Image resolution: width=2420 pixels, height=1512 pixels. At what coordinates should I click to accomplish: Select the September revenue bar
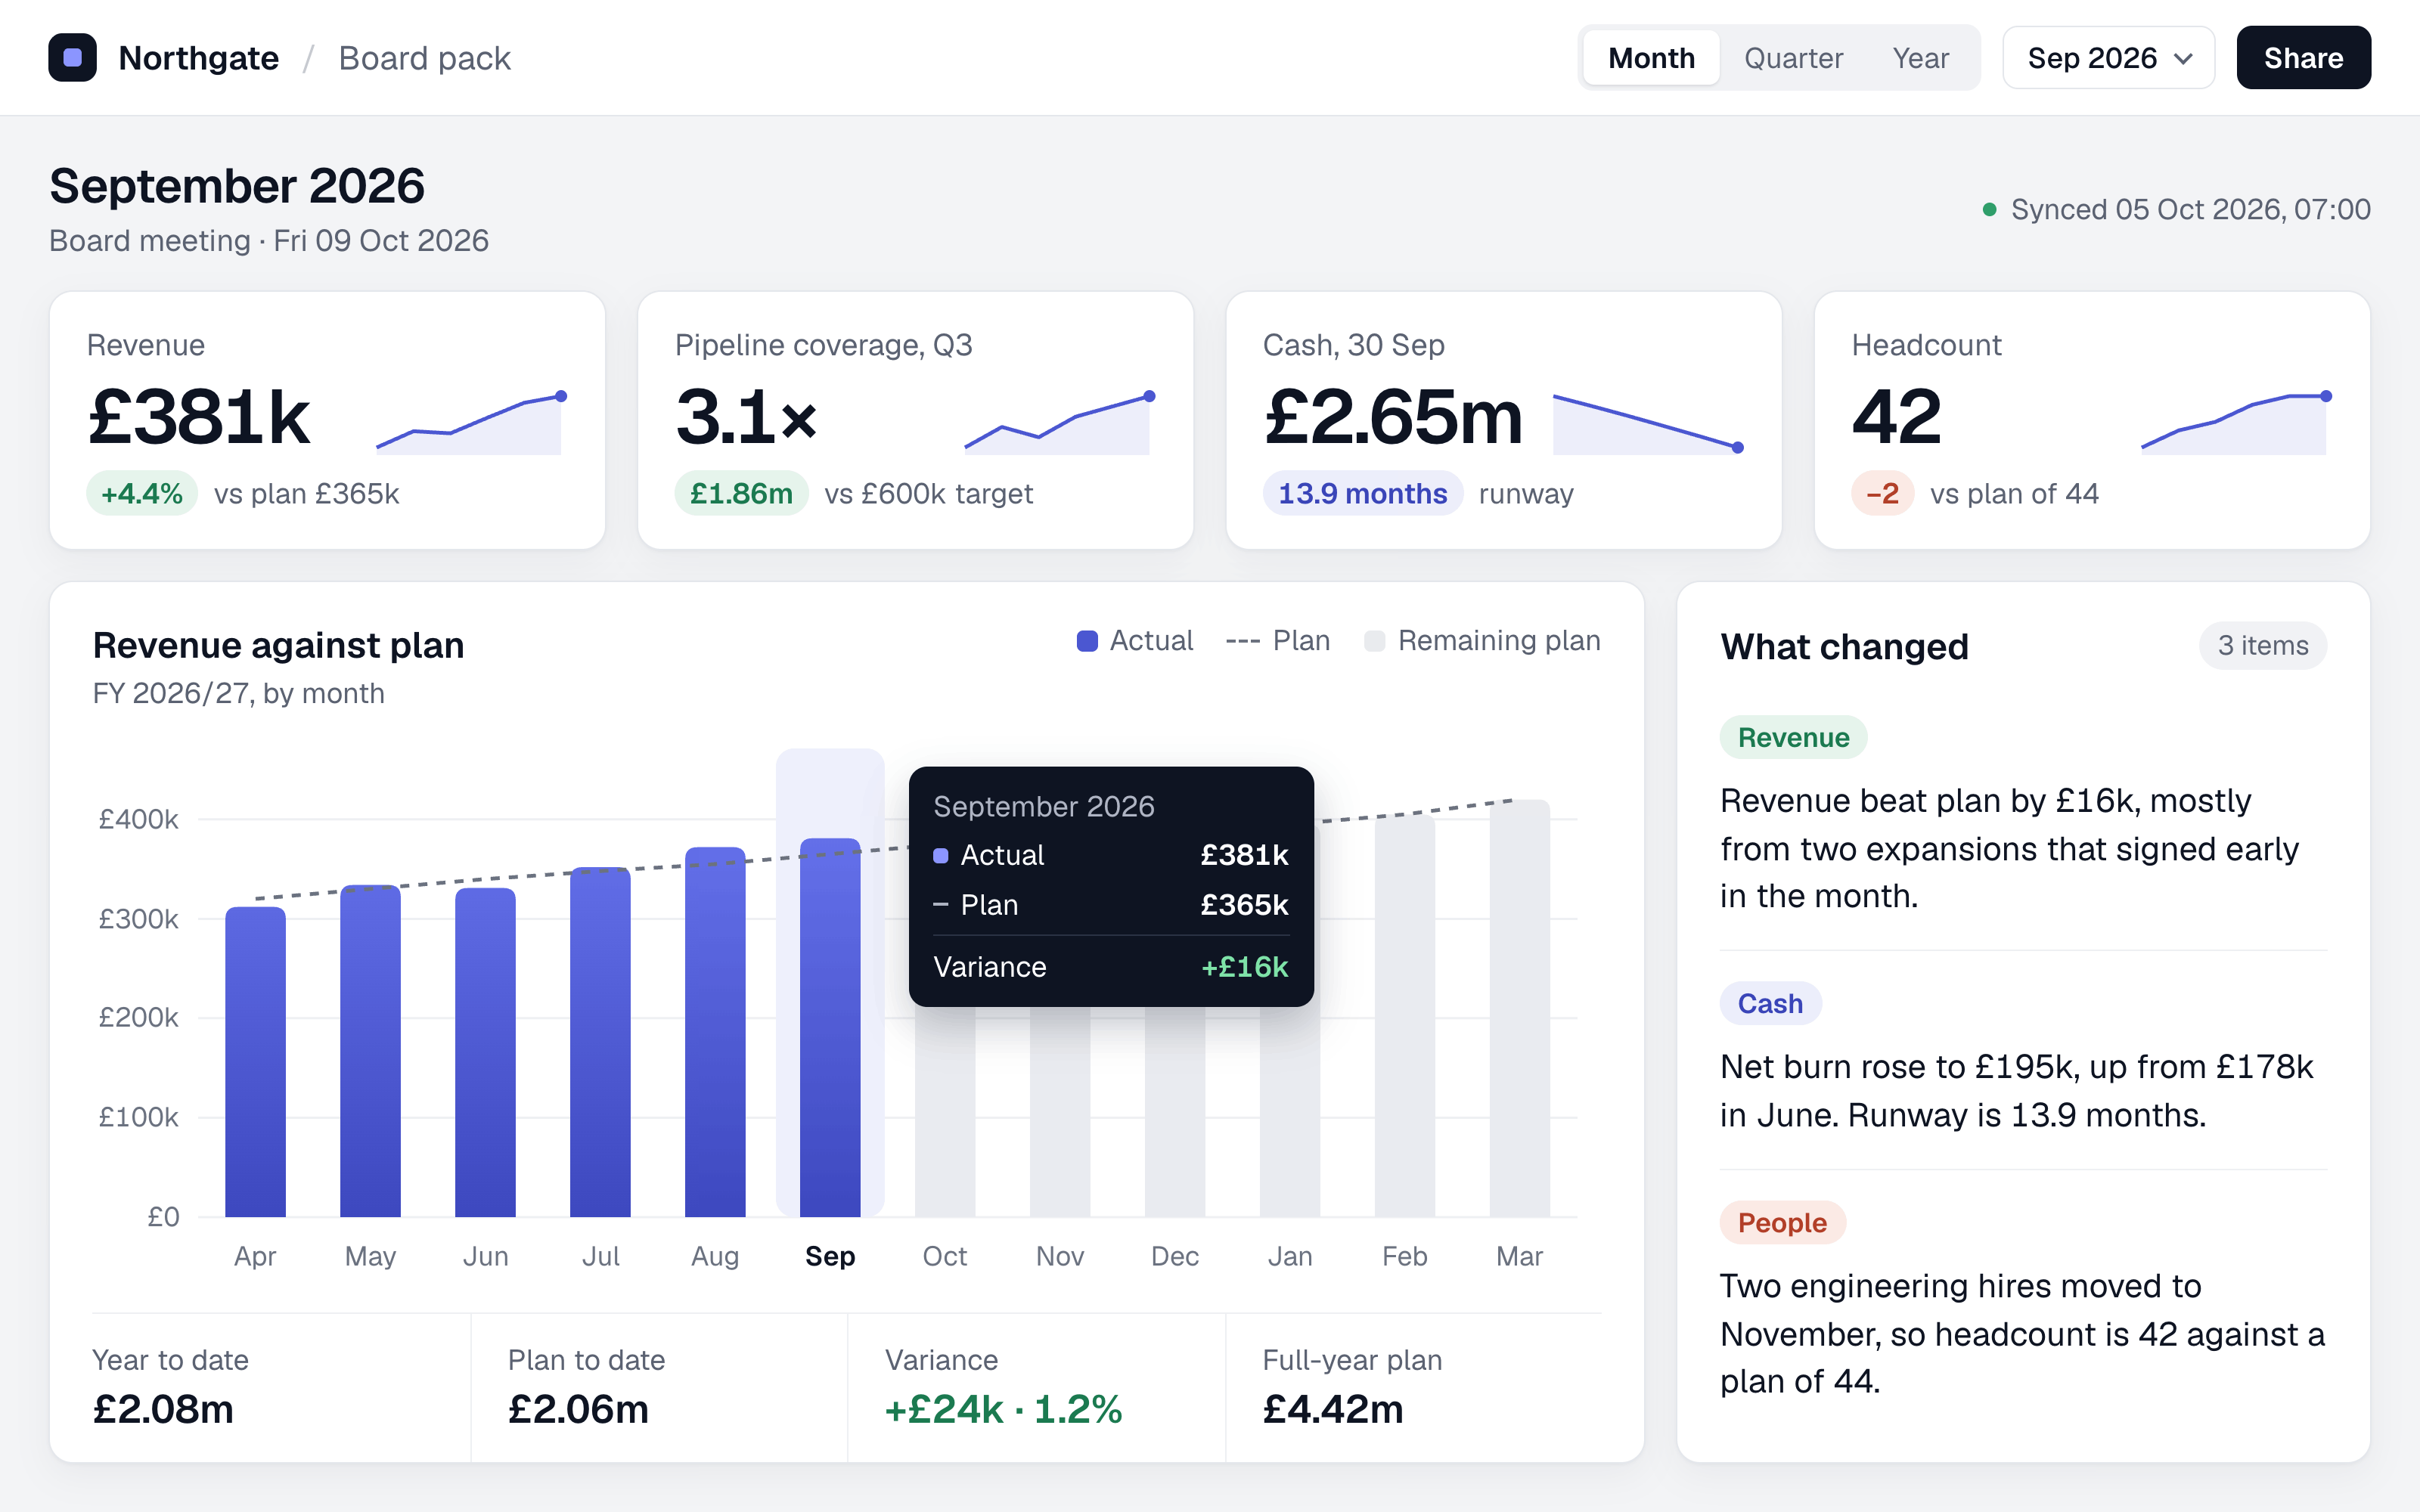click(x=830, y=1027)
